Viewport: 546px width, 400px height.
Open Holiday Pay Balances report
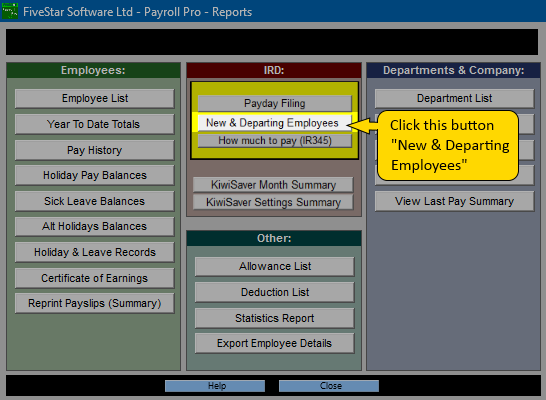[95, 175]
